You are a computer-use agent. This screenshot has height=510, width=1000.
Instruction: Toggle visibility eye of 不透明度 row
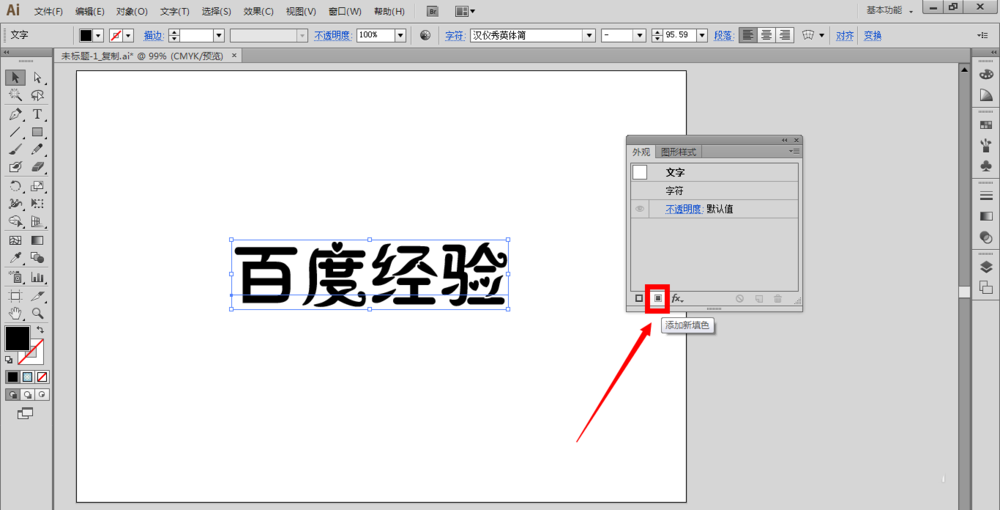[640, 208]
